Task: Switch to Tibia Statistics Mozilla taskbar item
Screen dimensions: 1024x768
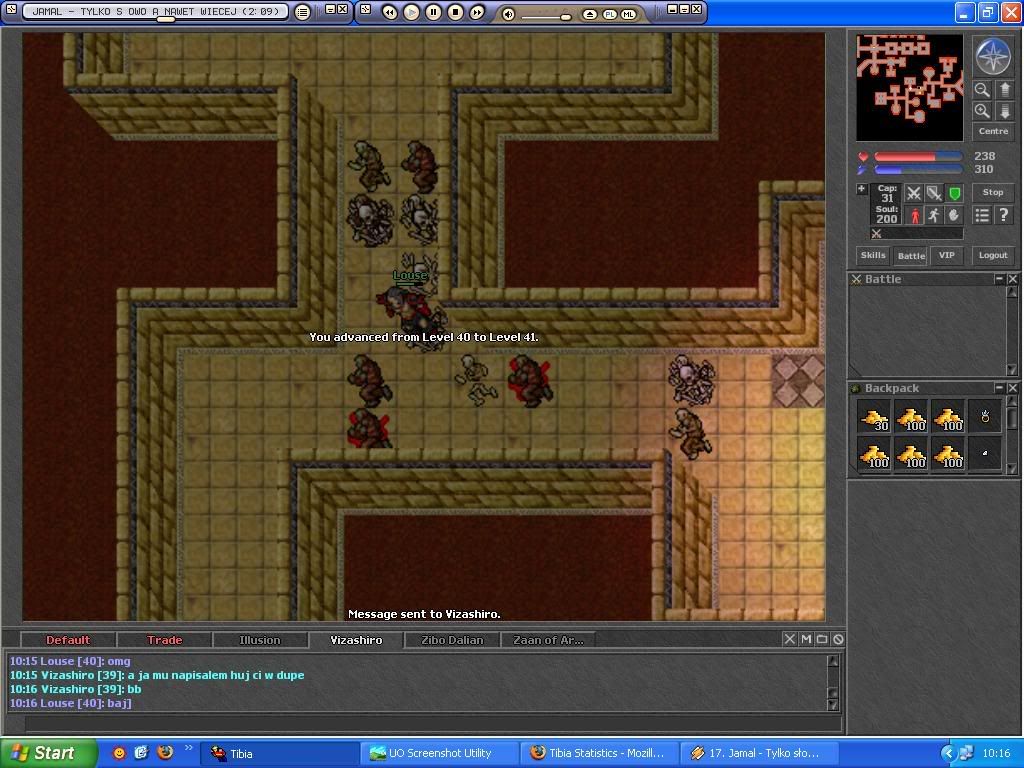Action: click(600, 753)
